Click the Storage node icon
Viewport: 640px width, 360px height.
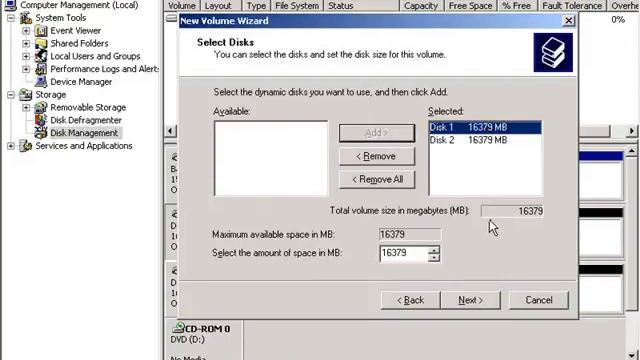26,95
